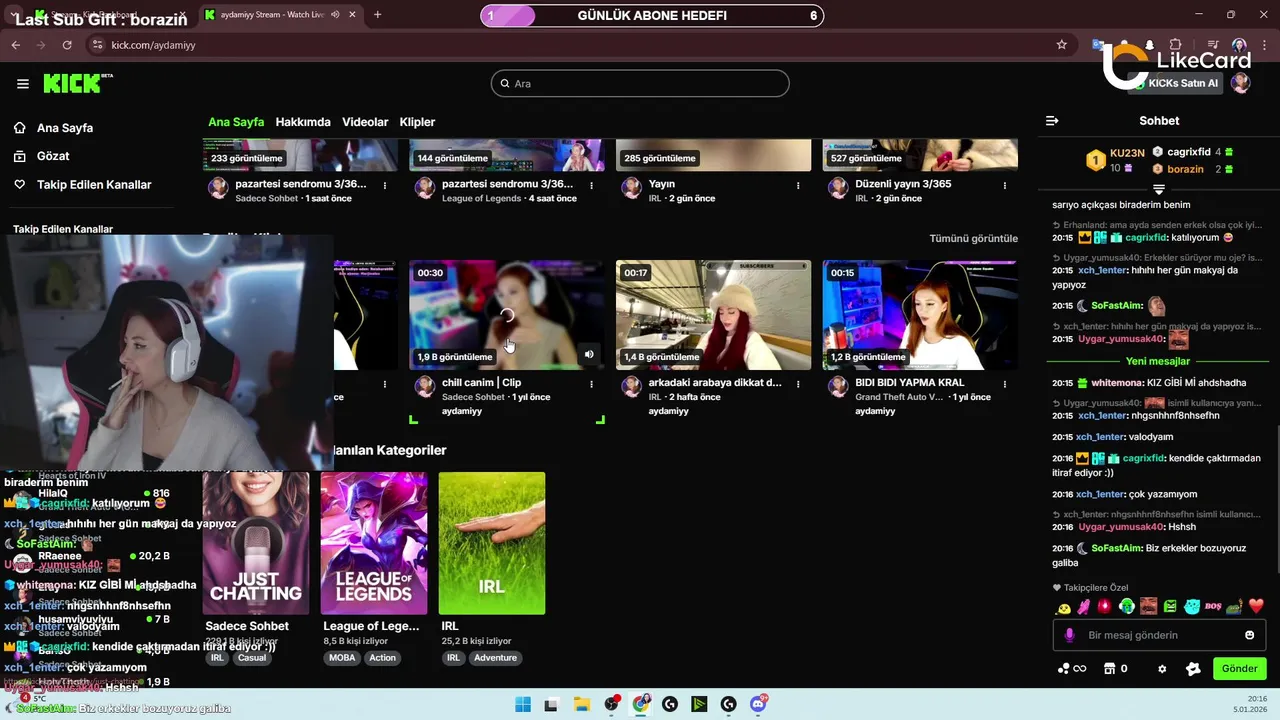Open the Just Chatting category card

pyautogui.click(x=256, y=543)
